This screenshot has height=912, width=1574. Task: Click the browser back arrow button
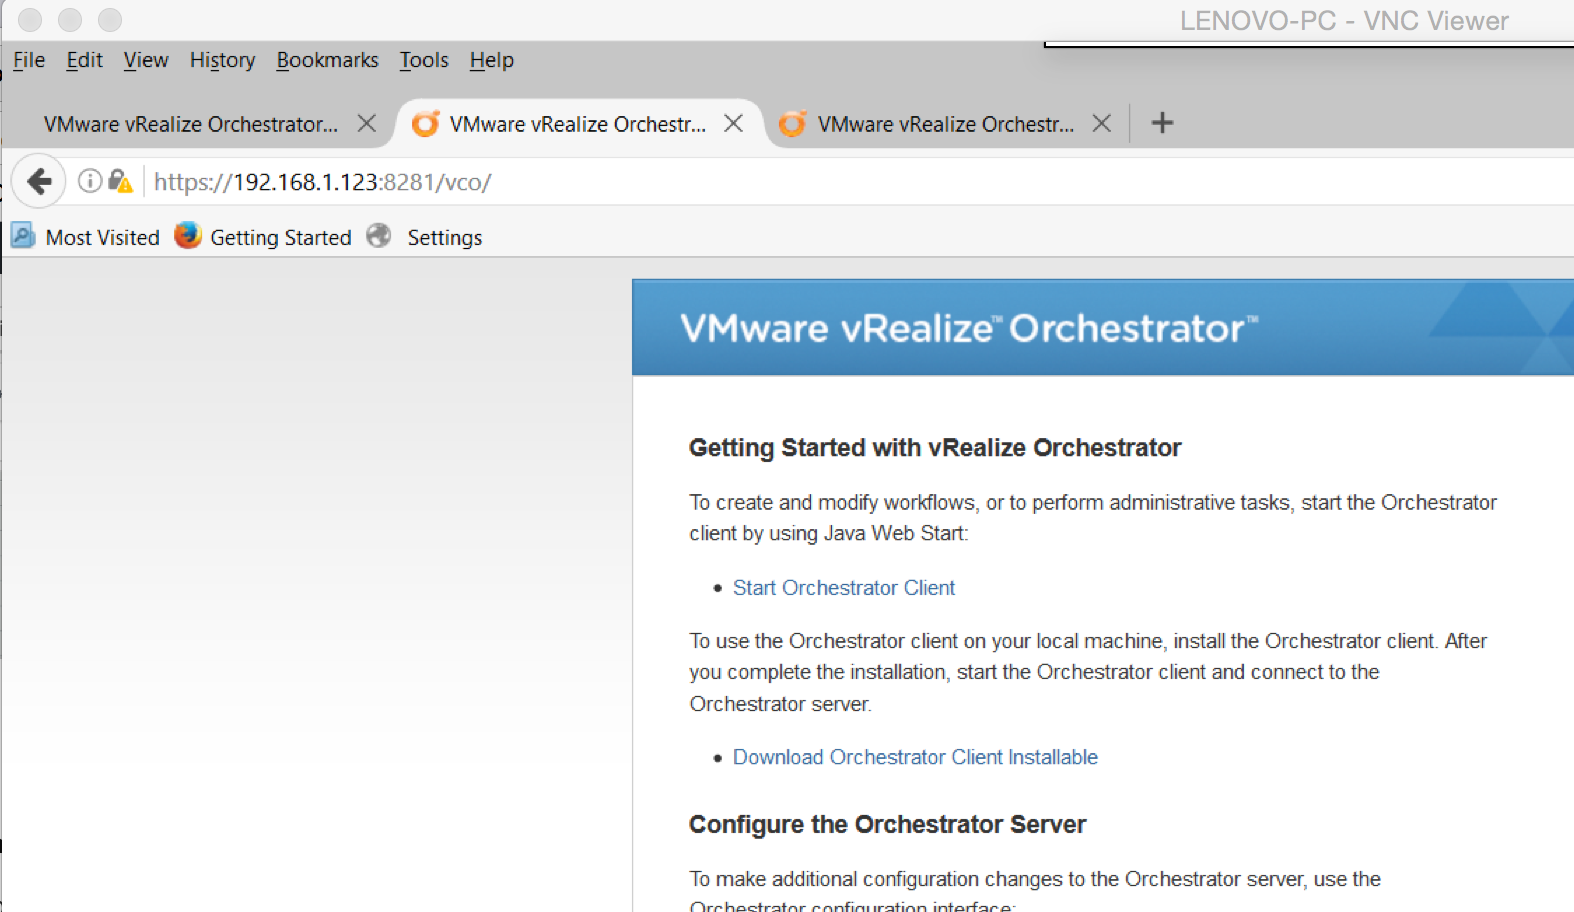[39, 181]
